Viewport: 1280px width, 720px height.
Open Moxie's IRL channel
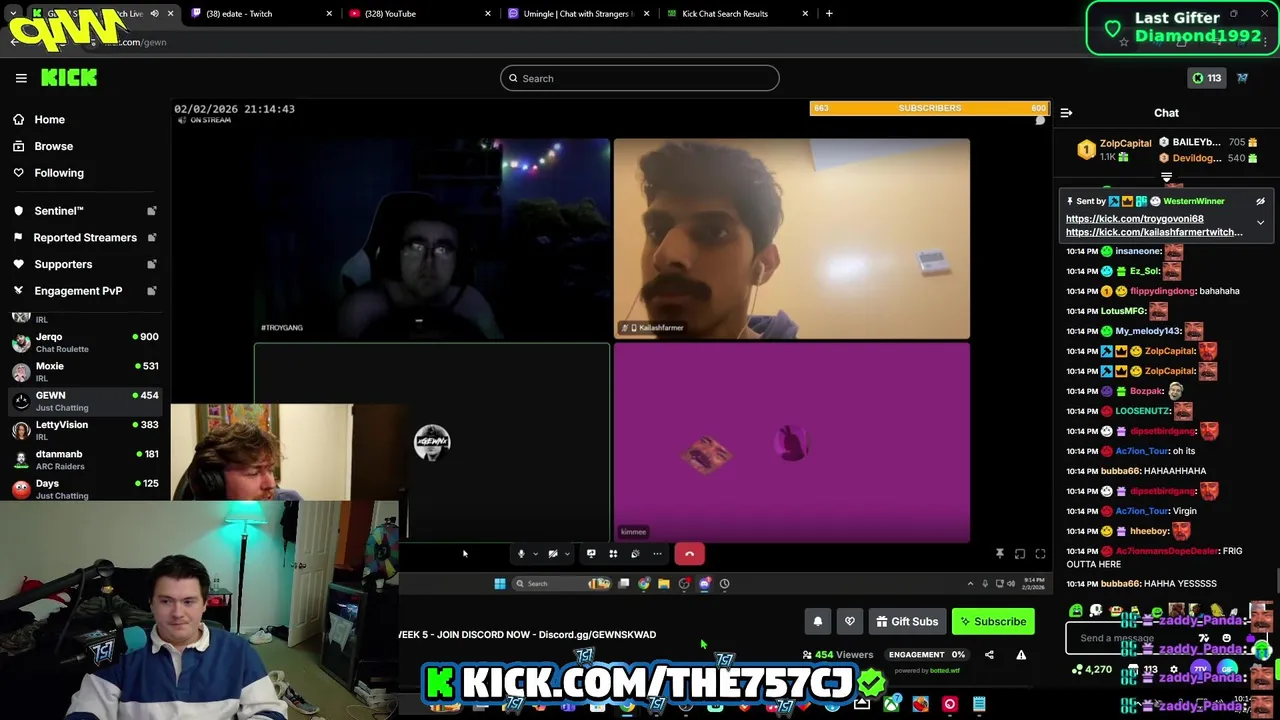point(84,372)
